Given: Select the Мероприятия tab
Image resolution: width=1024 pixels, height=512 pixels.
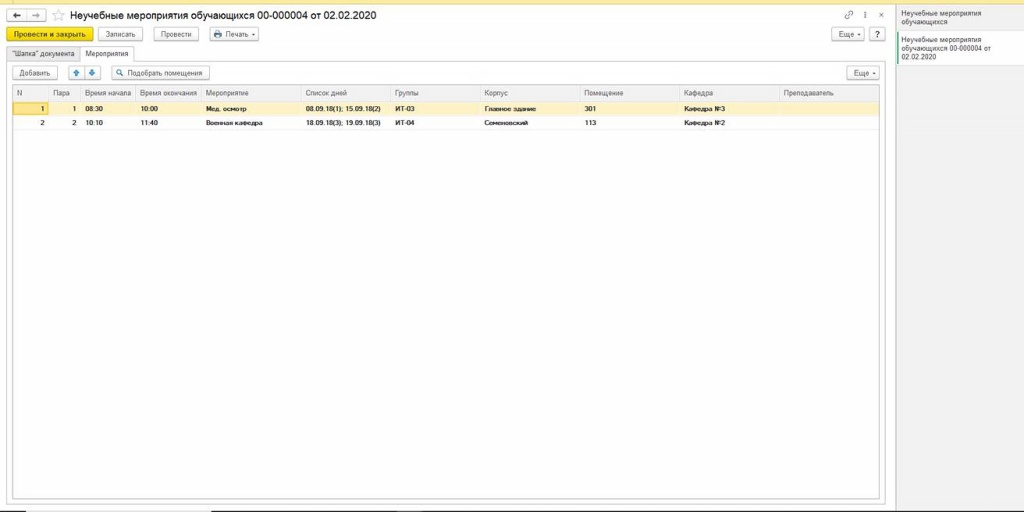Looking at the screenshot, I should (x=107, y=54).
